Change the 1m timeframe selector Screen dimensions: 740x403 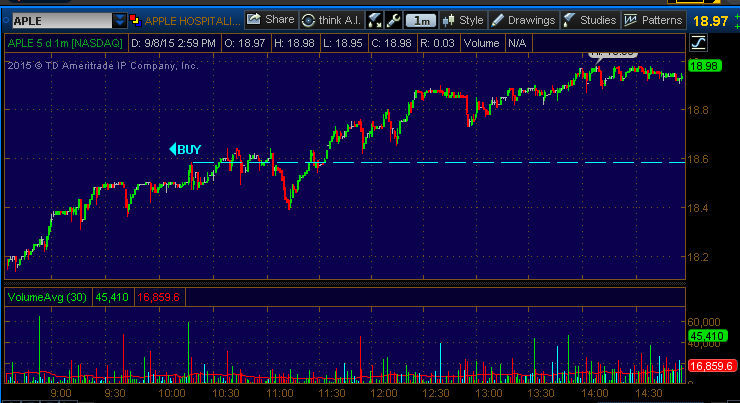point(421,19)
